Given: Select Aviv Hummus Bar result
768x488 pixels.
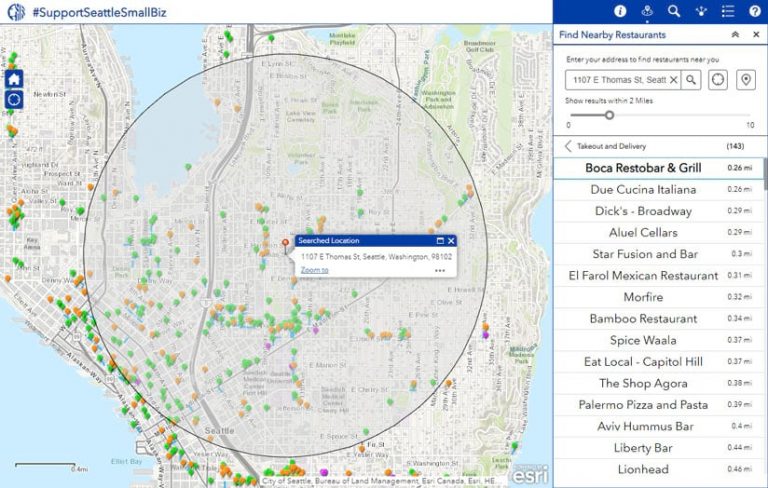Looking at the screenshot, I should (658, 427).
